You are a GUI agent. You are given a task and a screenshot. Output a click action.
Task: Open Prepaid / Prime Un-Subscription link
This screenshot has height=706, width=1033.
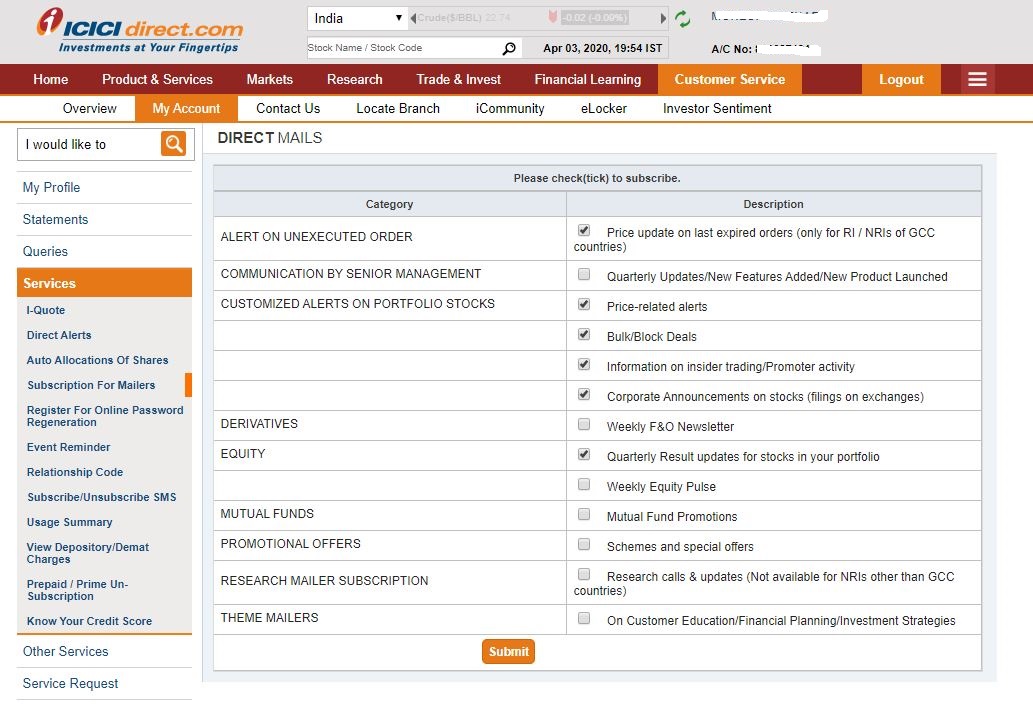coord(77,590)
